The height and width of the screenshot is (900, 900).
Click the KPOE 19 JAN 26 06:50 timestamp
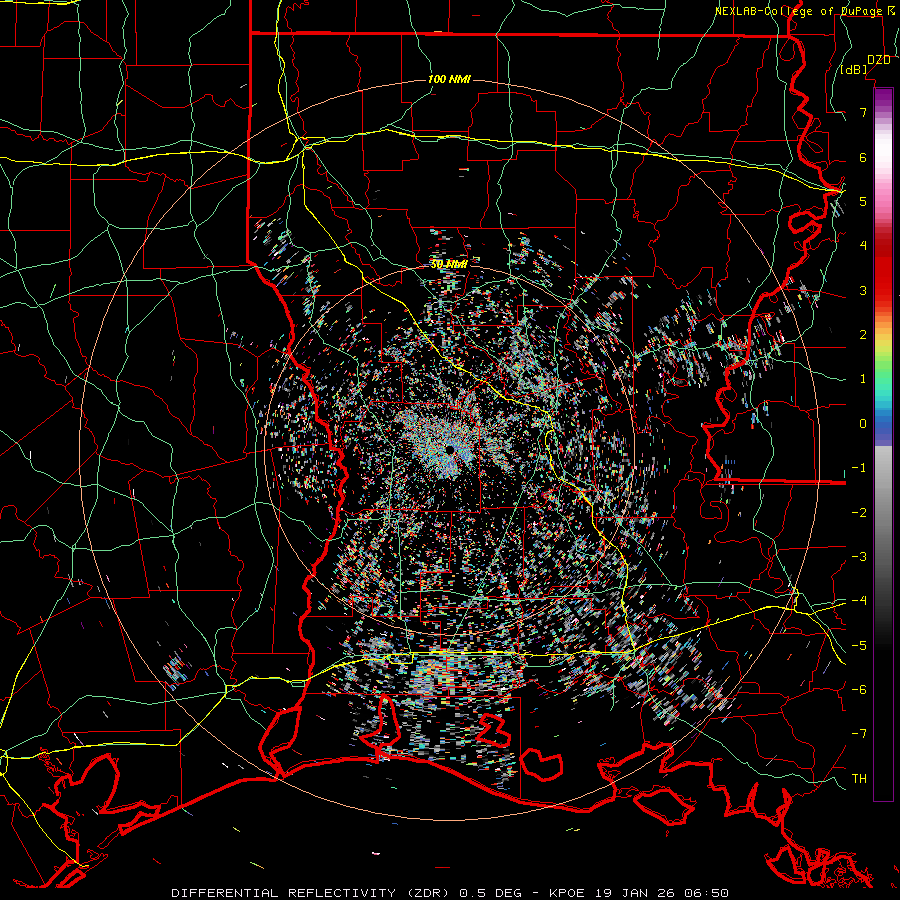639,893
